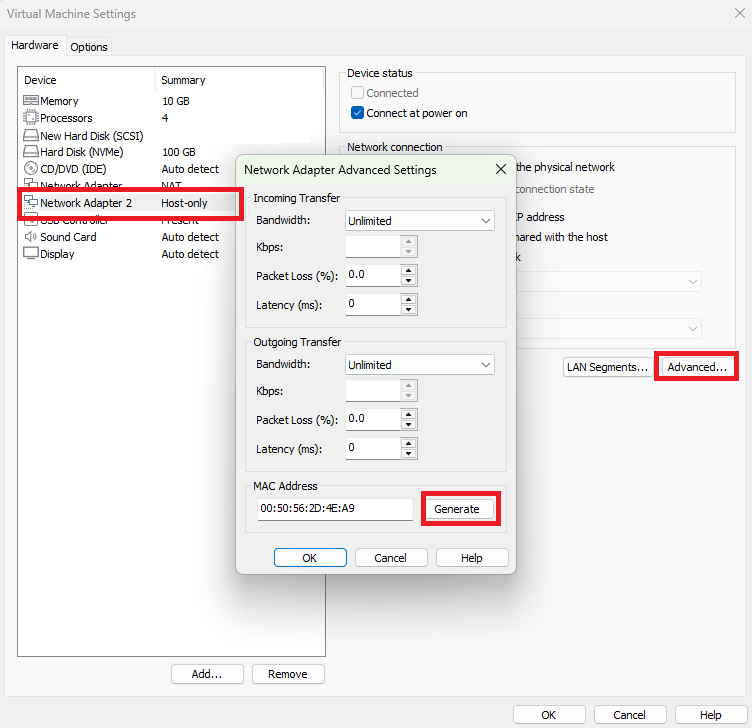Image resolution: width=752 pixels, height=728 pixels.
Task: Decrease Incoming Packet Loss value
Action: [409, 281]
